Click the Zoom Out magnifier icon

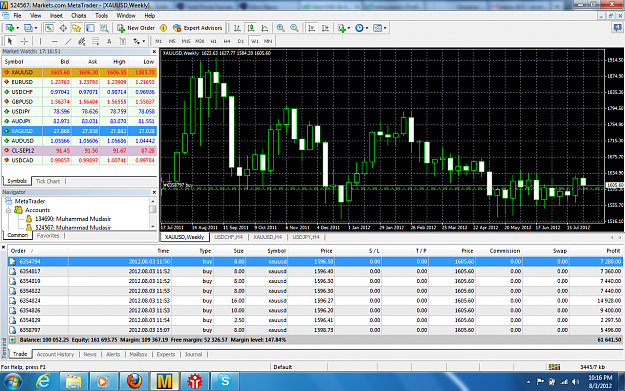pyautogui.click(x=294, y=28)
